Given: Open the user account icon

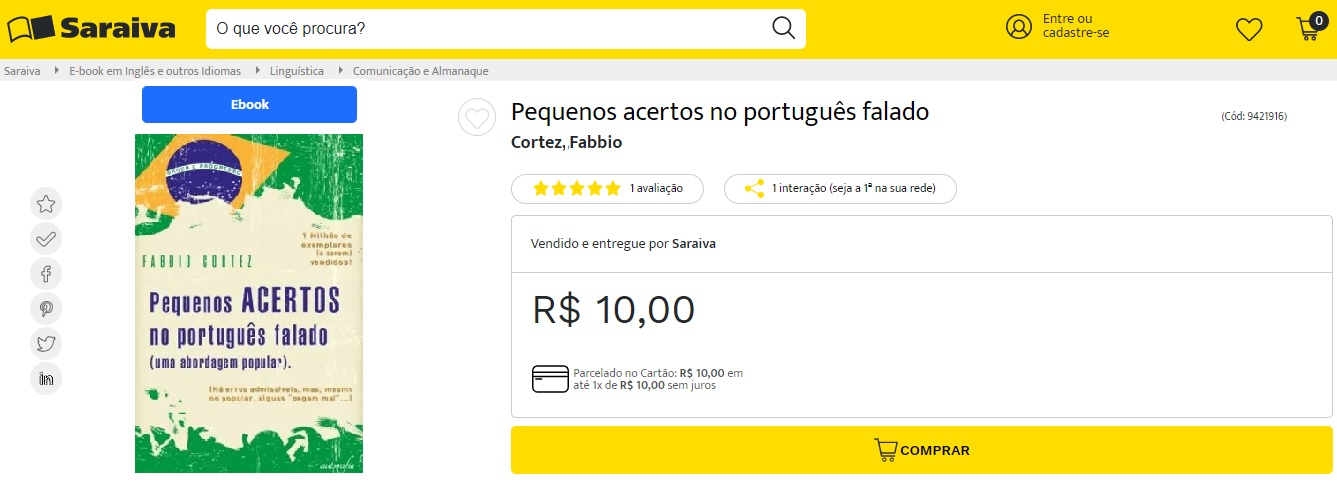Looking at the screenshot, I should coord(1018,27).
